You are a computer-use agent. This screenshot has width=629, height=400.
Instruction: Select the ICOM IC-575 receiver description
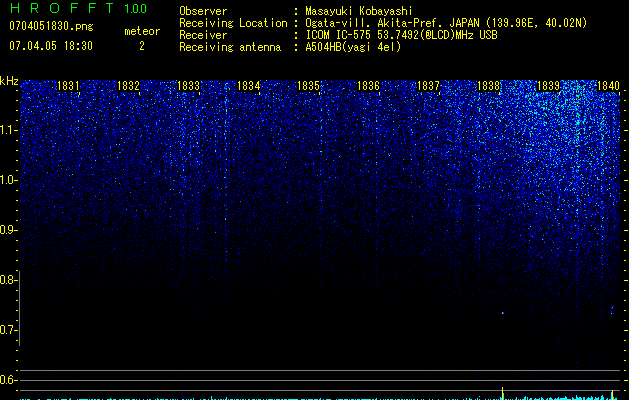(401, 35)
